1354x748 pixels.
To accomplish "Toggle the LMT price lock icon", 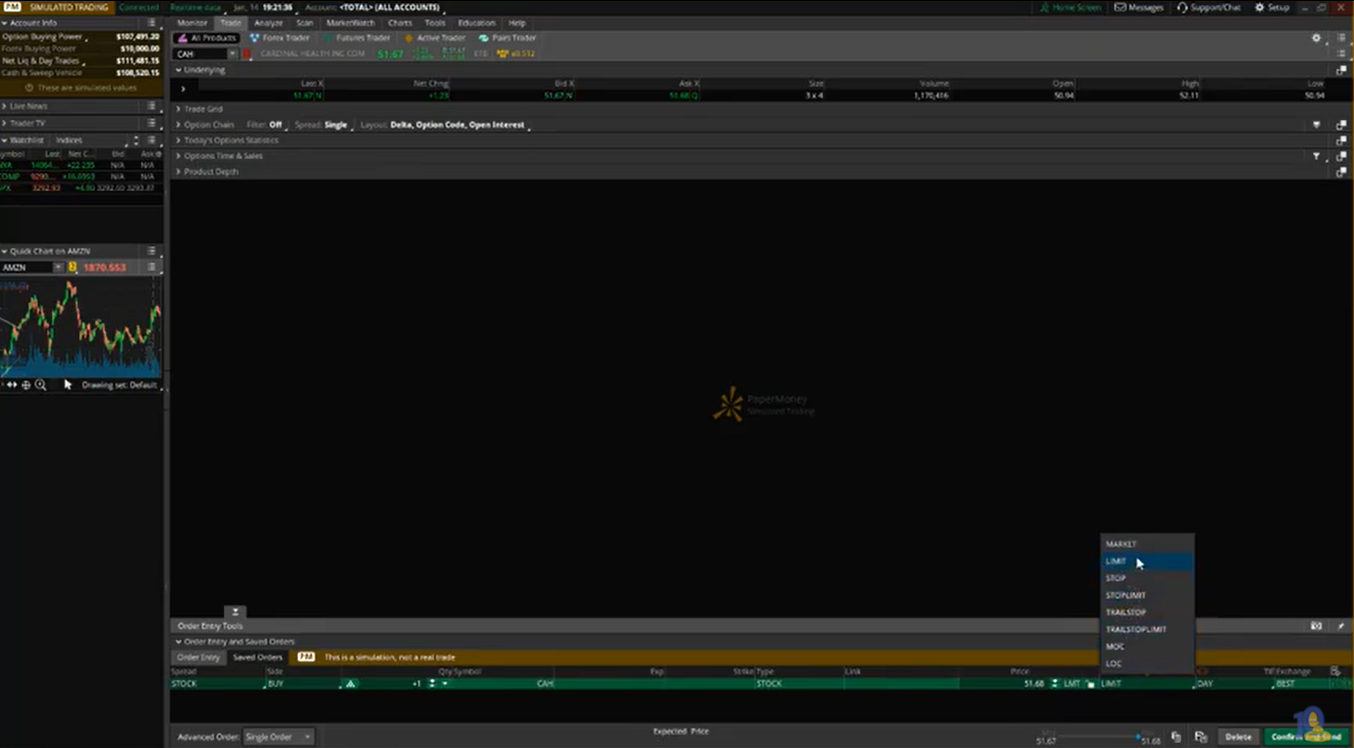I will click(x=1090, y=684).
